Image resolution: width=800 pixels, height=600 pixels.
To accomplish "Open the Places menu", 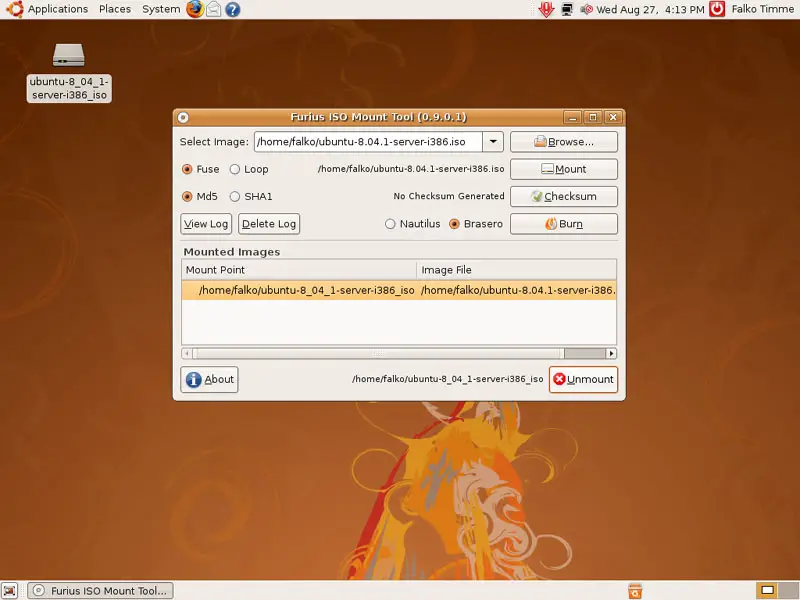I will (115, 9).
